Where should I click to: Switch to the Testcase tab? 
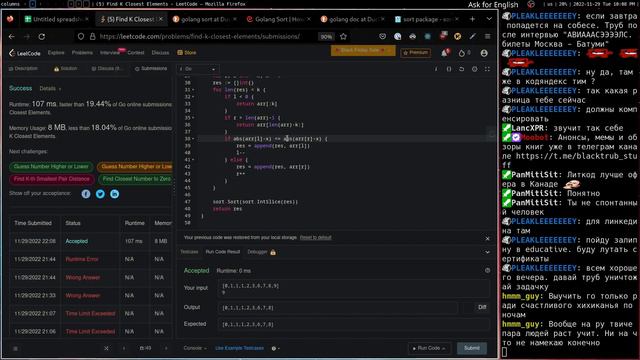189,252
